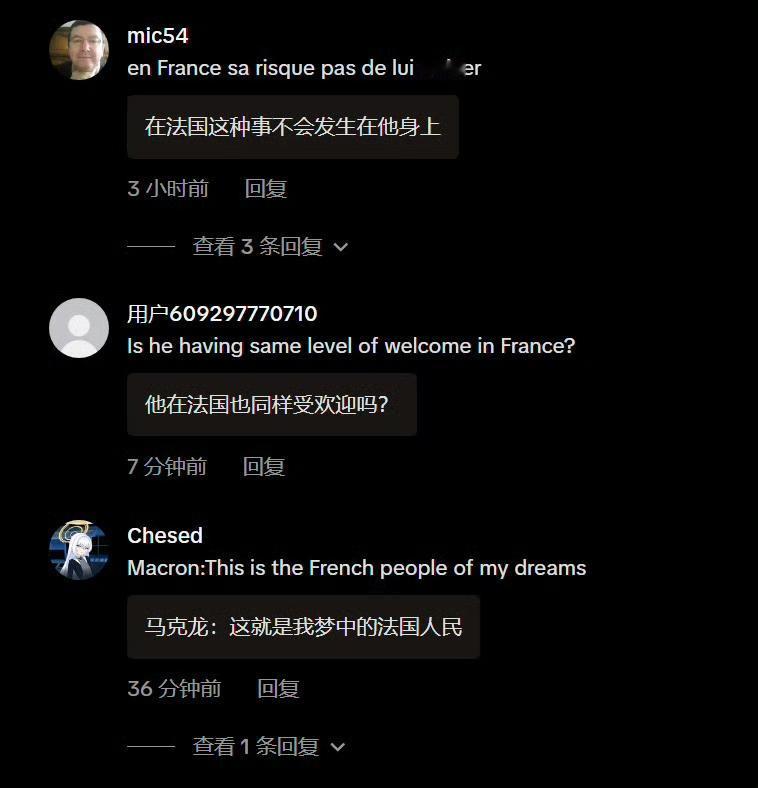Expand 查看 3 条回复 under mic54
758x788 pixels.
coord(258,246)
